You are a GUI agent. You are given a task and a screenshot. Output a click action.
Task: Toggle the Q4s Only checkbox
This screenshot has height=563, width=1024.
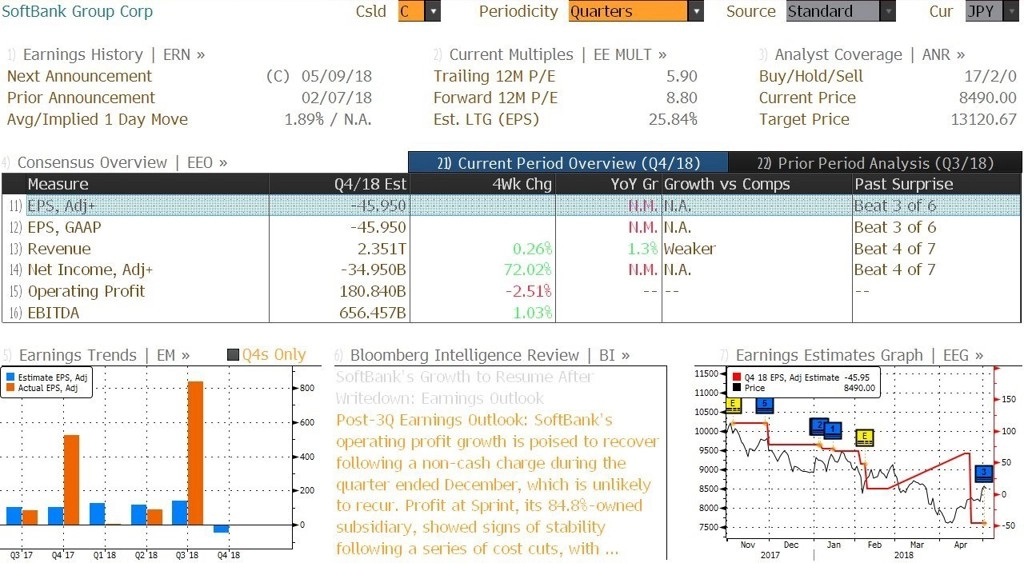(x=233, y=355)
